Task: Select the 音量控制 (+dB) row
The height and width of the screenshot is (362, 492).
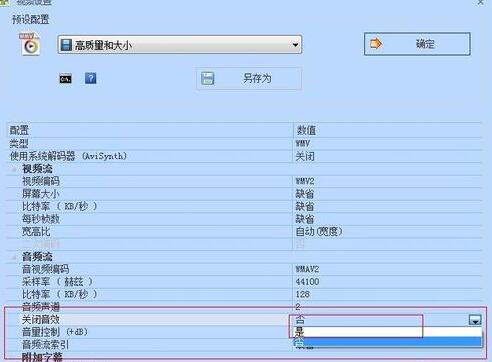Action: point(149,332)
